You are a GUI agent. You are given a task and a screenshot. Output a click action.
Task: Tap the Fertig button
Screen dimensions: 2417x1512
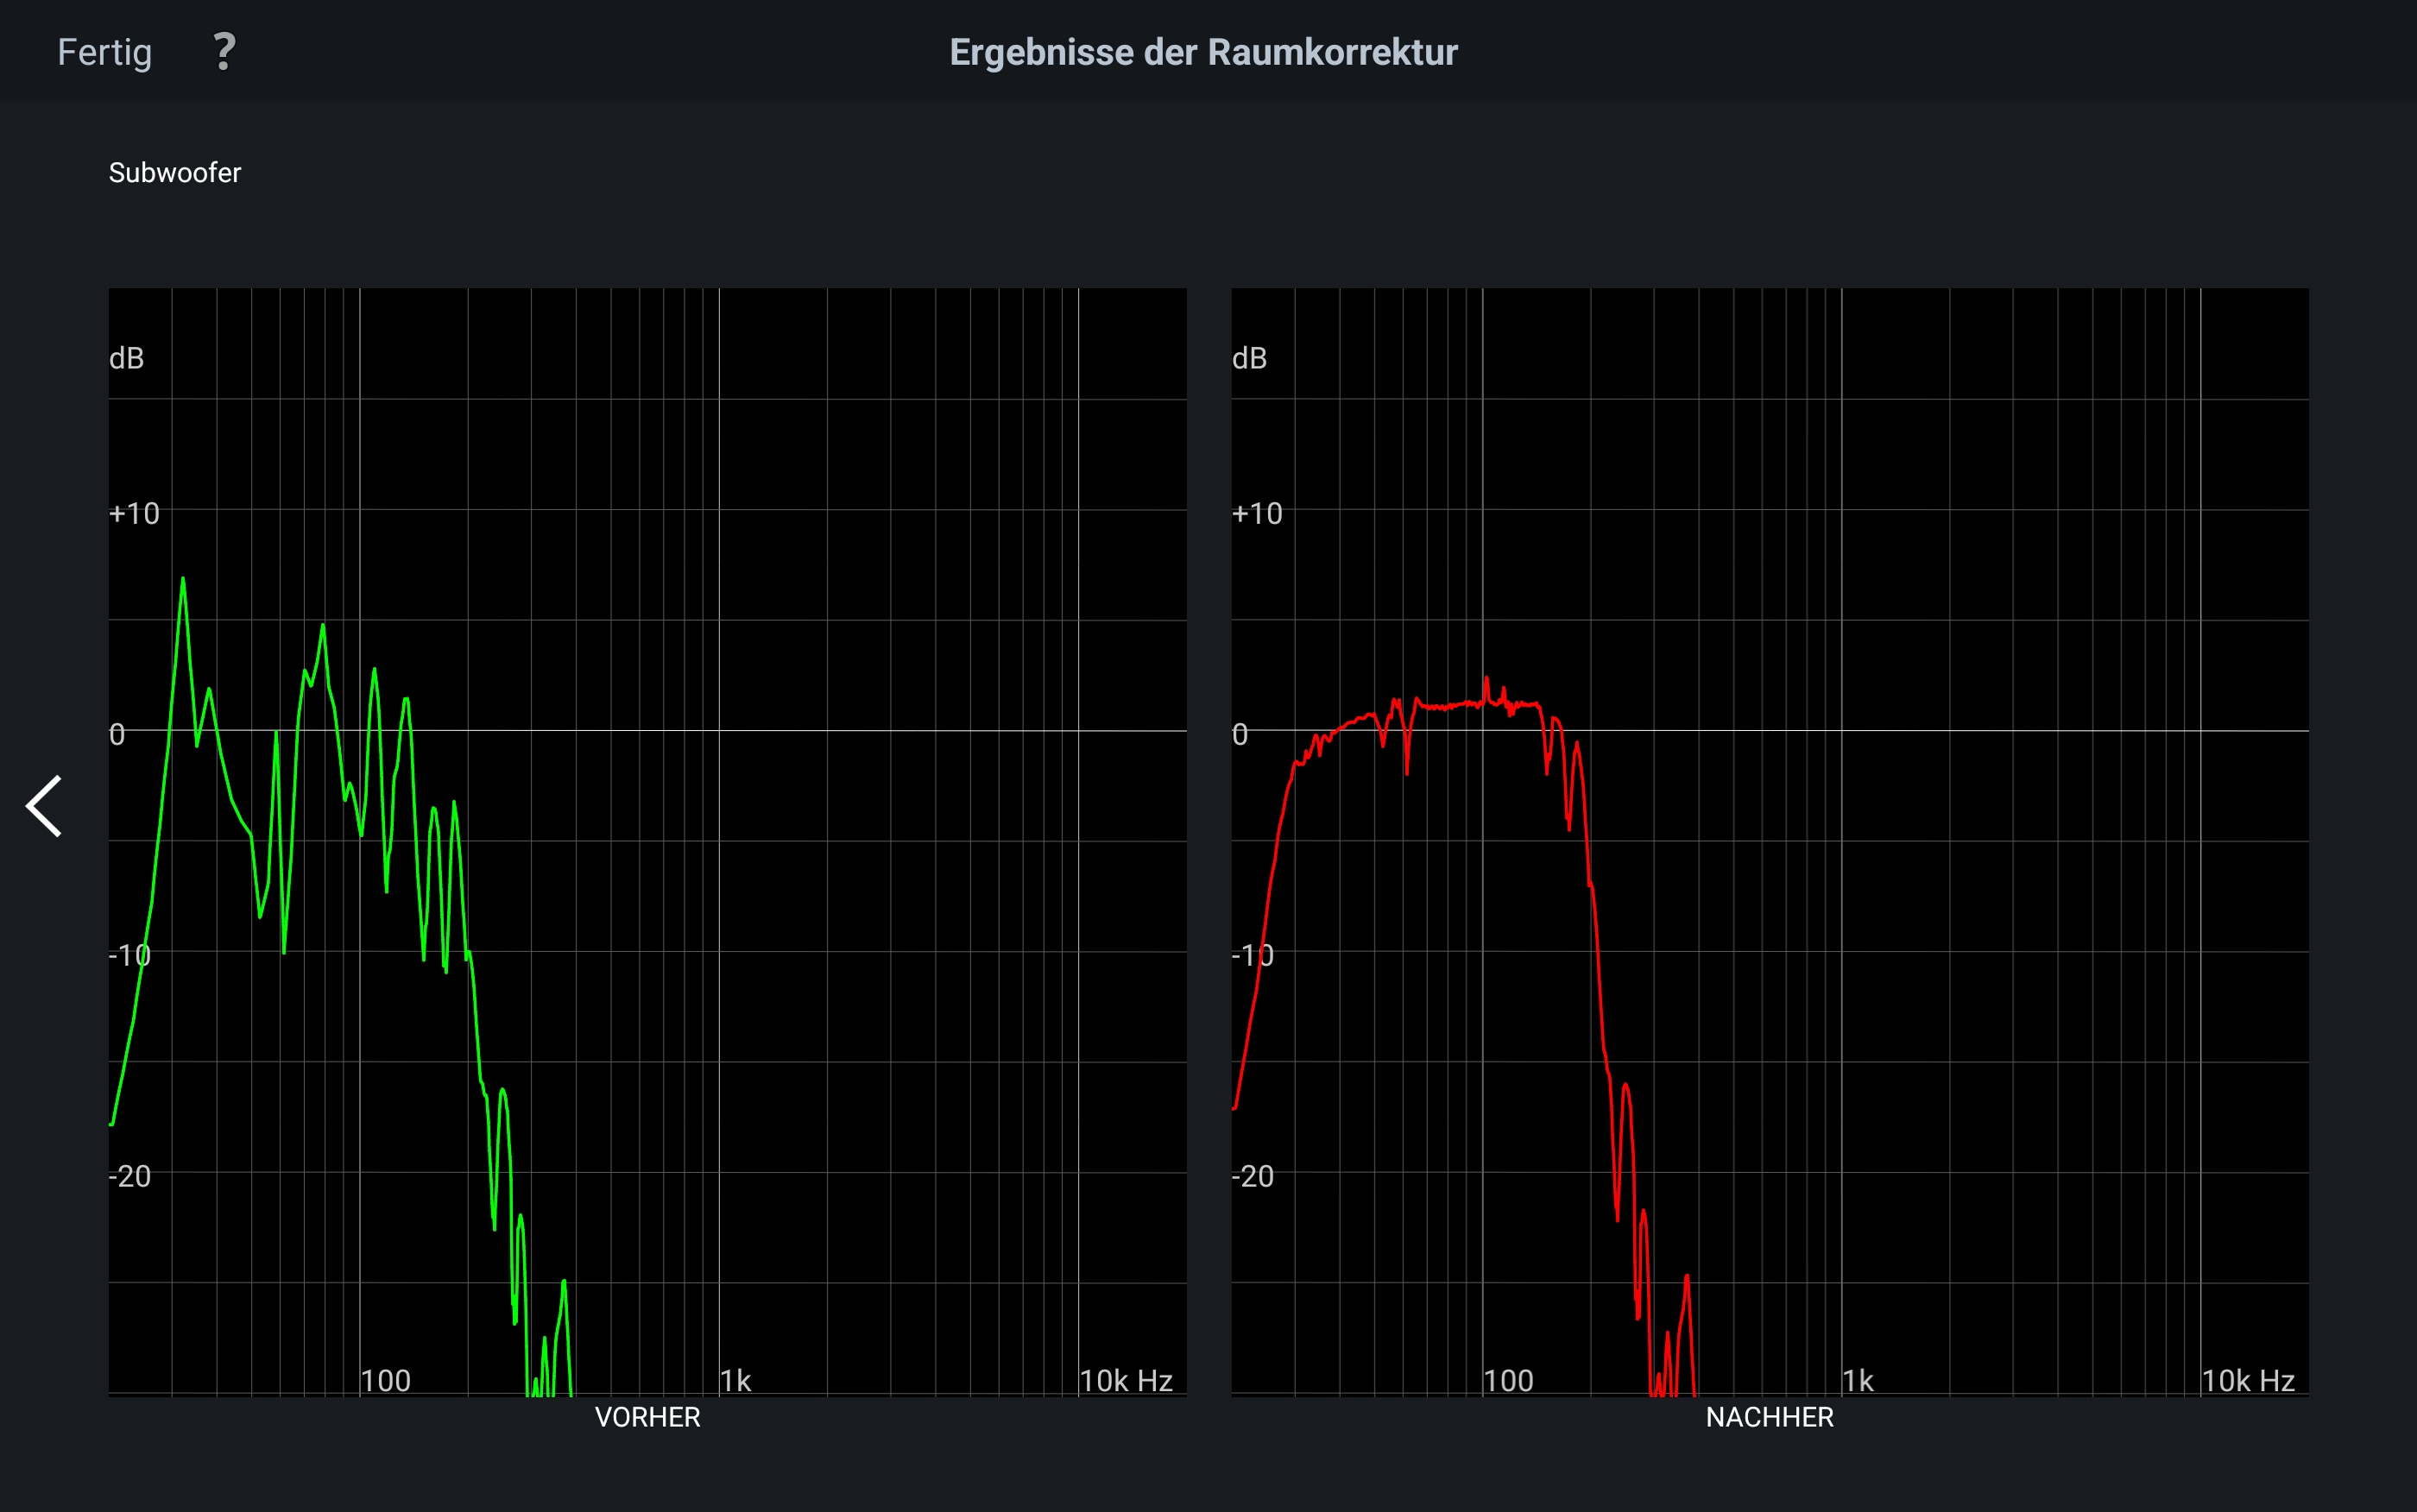coord(104,52)
